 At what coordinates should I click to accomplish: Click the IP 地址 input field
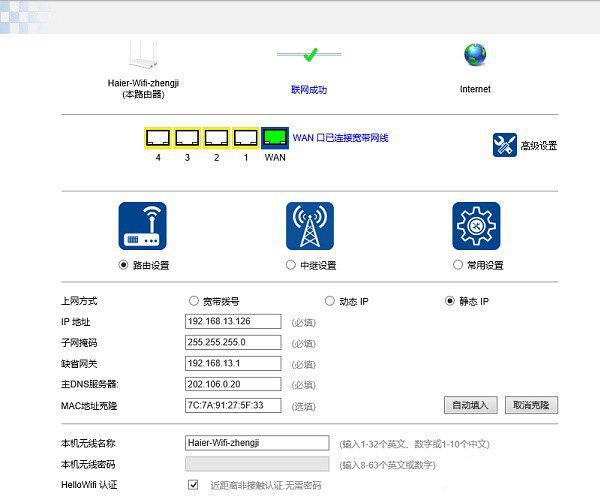[235, 321]
